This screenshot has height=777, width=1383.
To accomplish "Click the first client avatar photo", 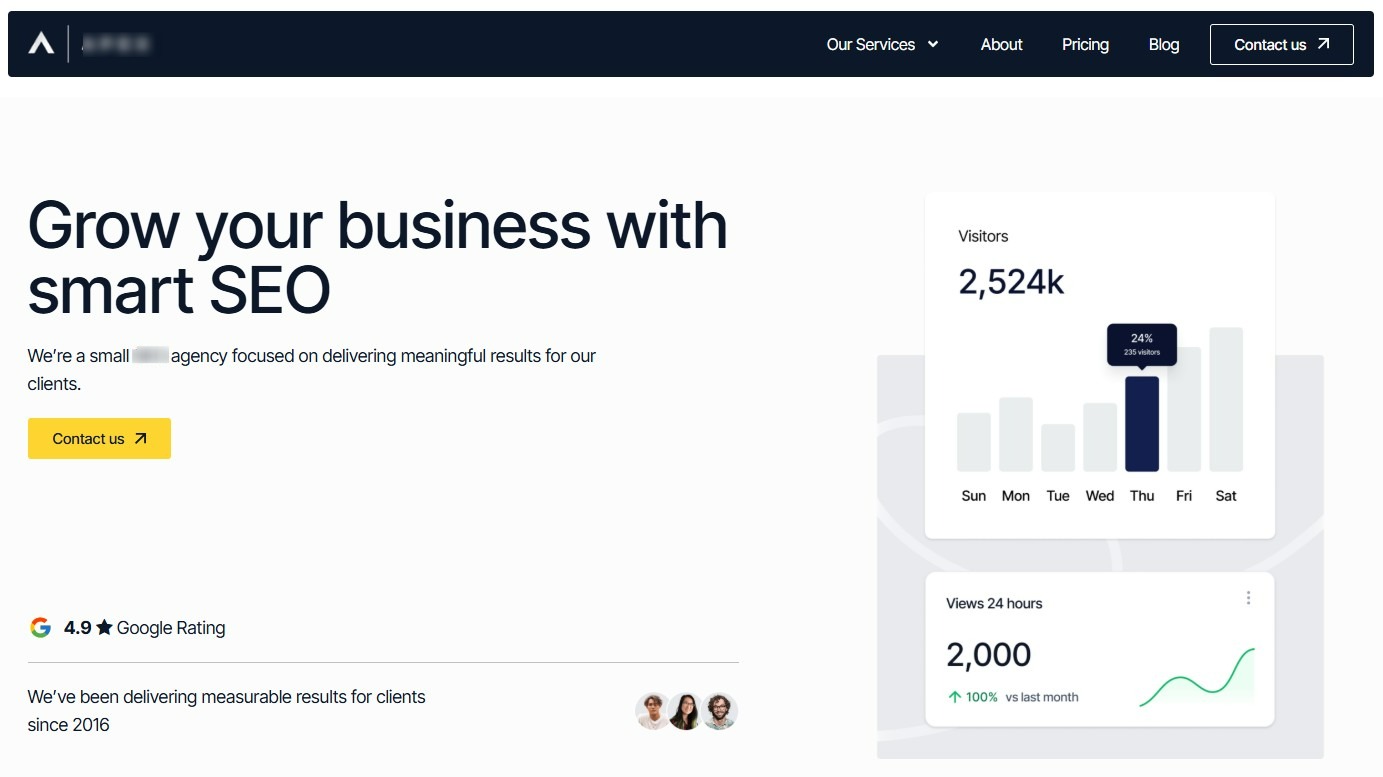I will [x=653, y=711].
